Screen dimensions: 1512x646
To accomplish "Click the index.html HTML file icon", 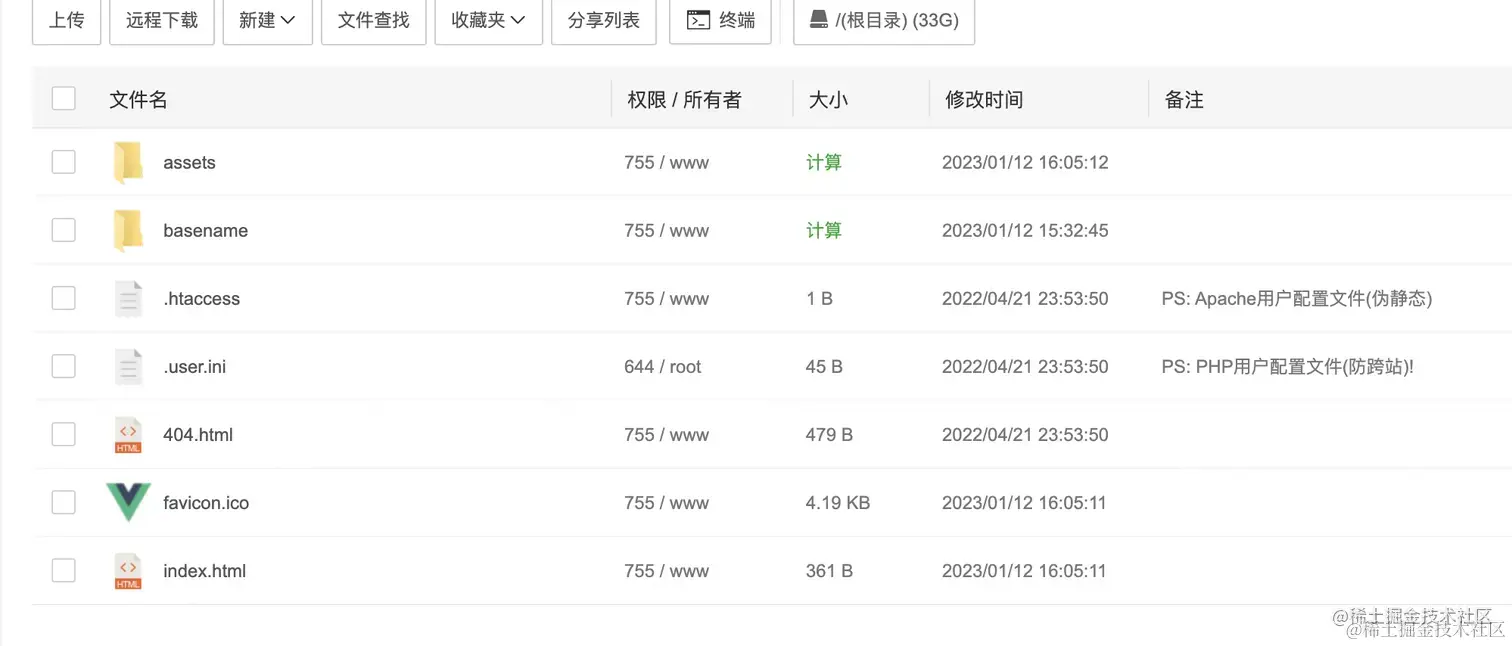I will [x=128, y=571].
